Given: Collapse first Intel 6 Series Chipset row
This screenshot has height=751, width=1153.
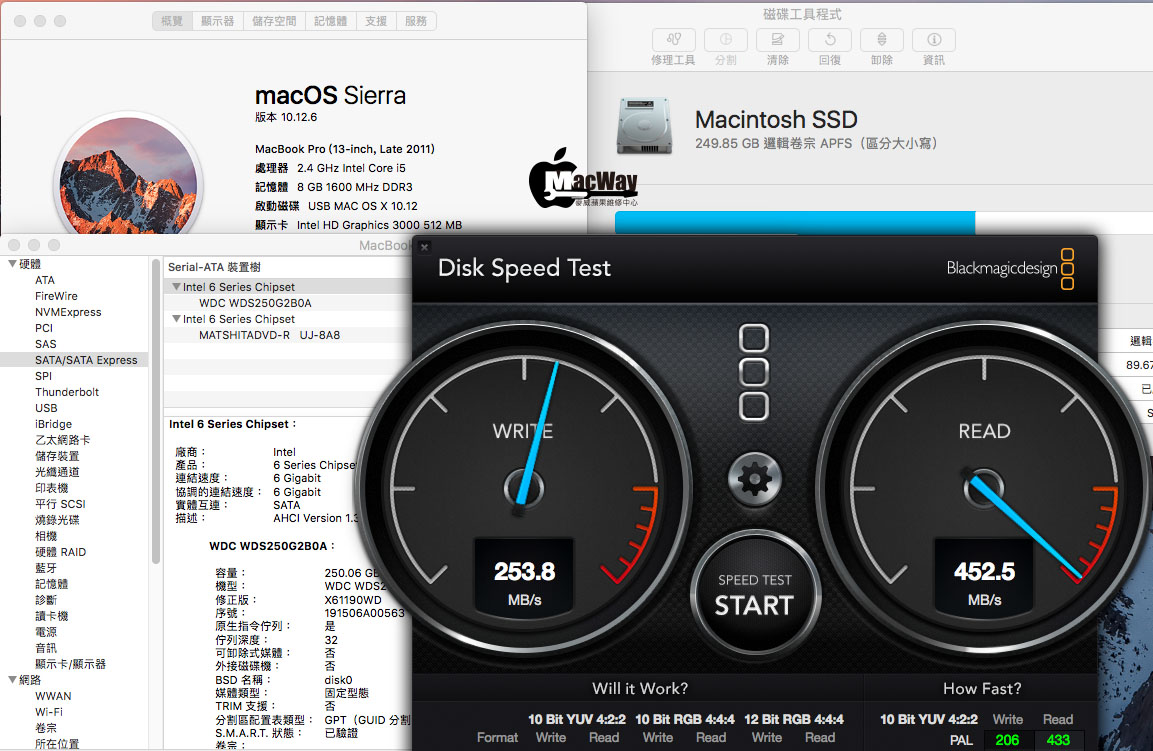Looking at the screenshot, I should point(177,287).
